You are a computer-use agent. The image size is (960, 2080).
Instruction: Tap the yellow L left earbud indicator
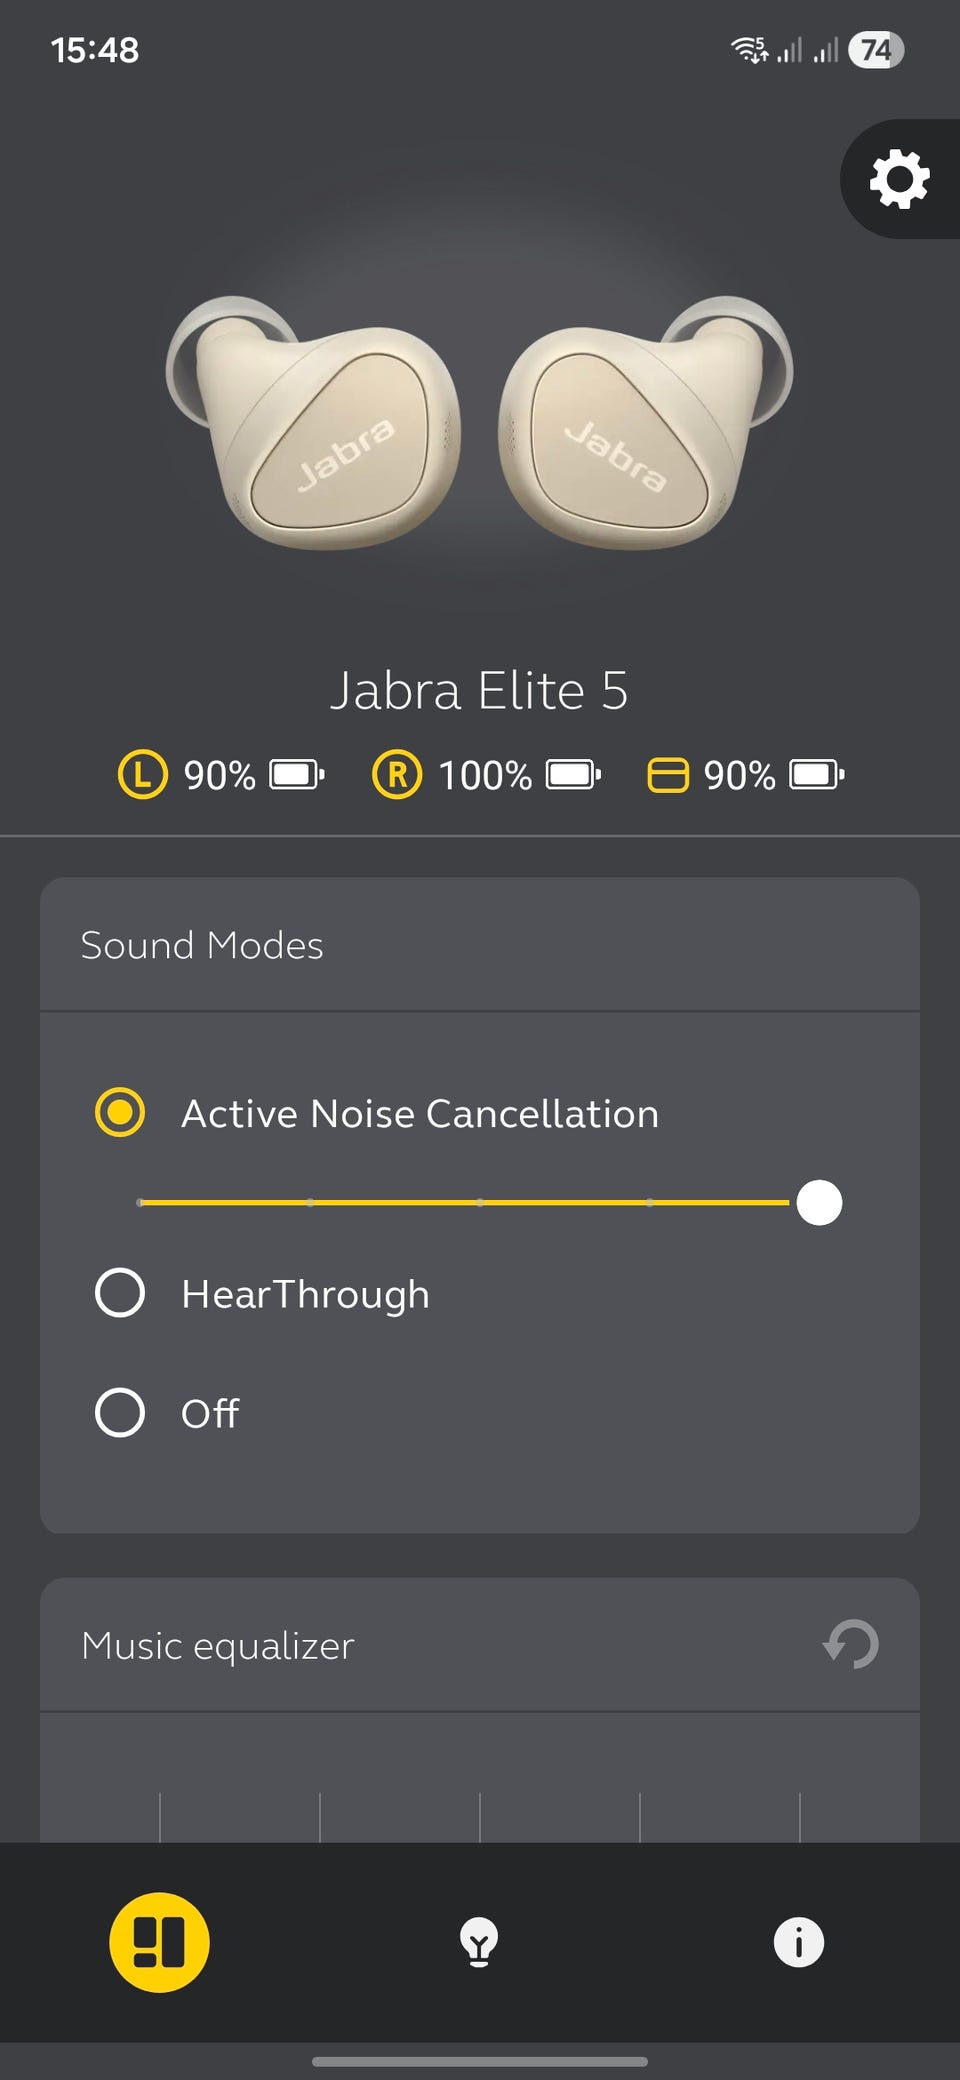(x=143, y=775)
